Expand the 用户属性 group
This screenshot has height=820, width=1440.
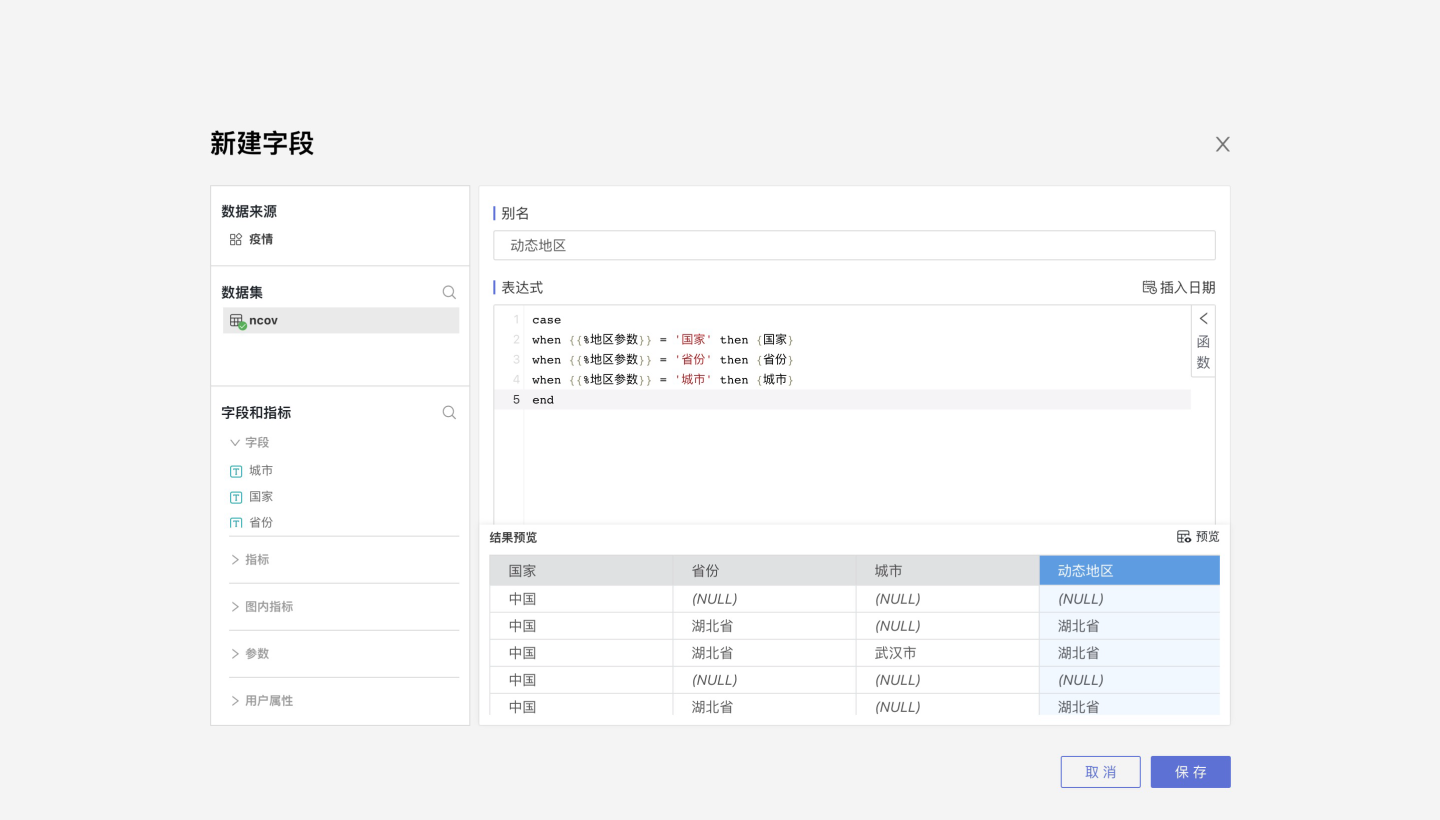click(x=235, y=701)
